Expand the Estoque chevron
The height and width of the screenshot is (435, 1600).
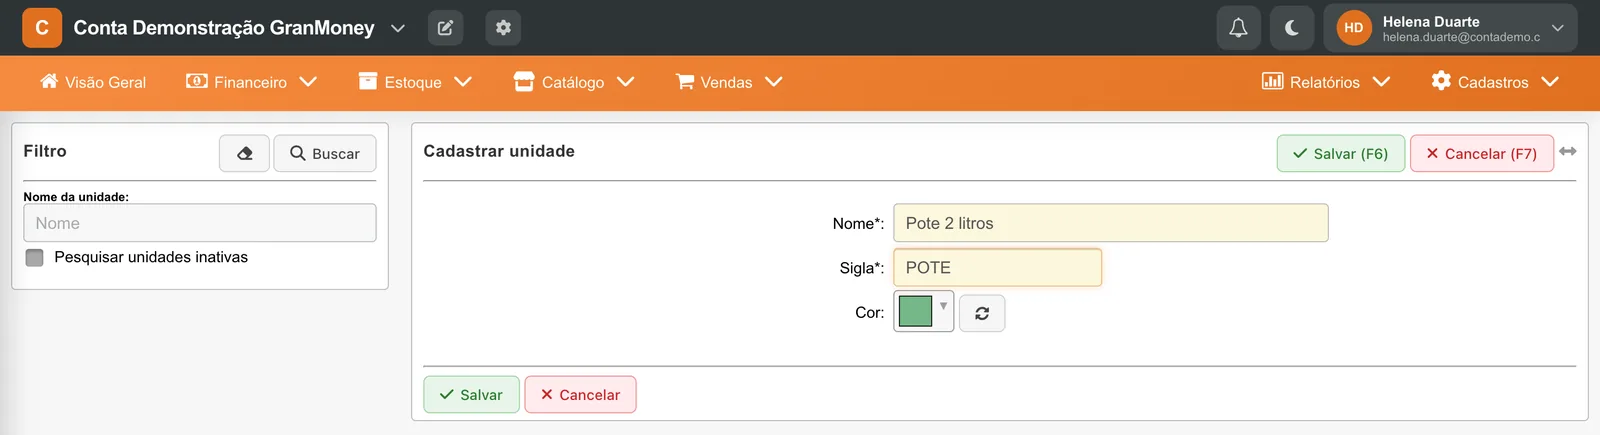pos(463,82)
